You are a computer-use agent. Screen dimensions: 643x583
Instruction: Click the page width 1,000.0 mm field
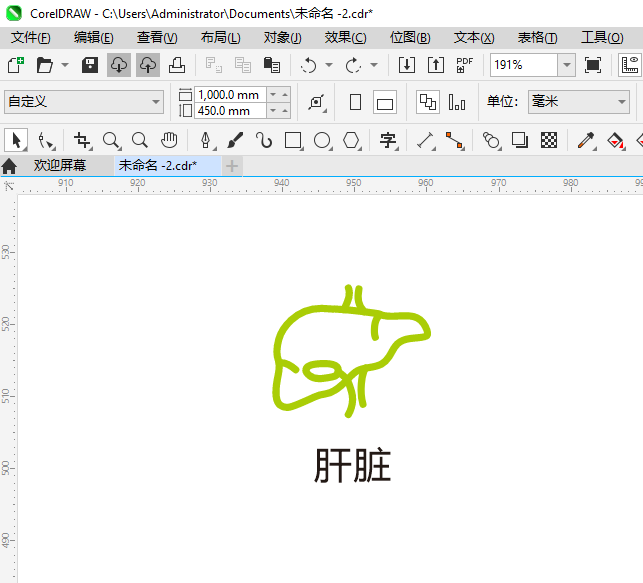pyautogui.click(x=230, y=95)
